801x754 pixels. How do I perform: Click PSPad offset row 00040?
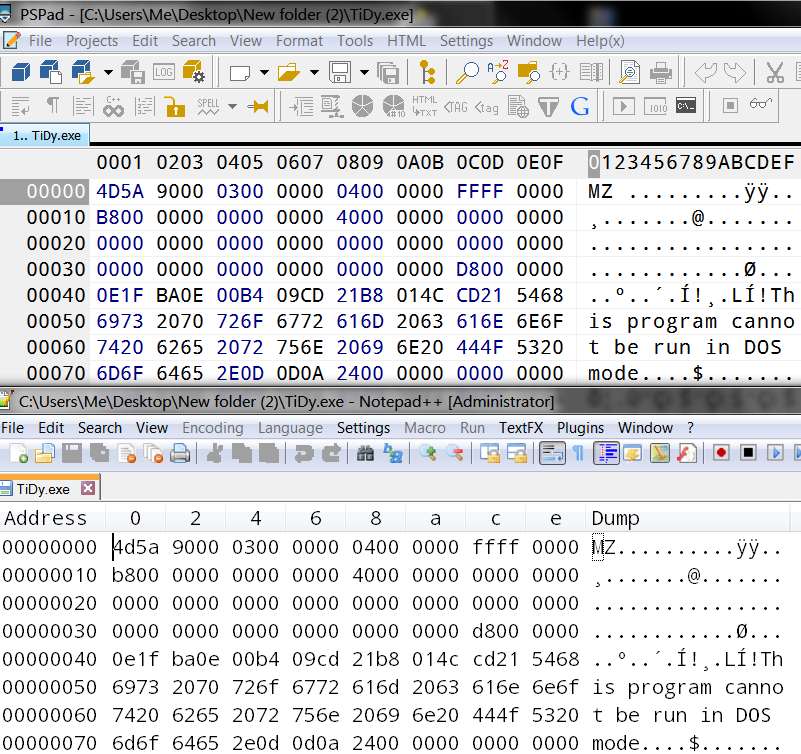56,295
